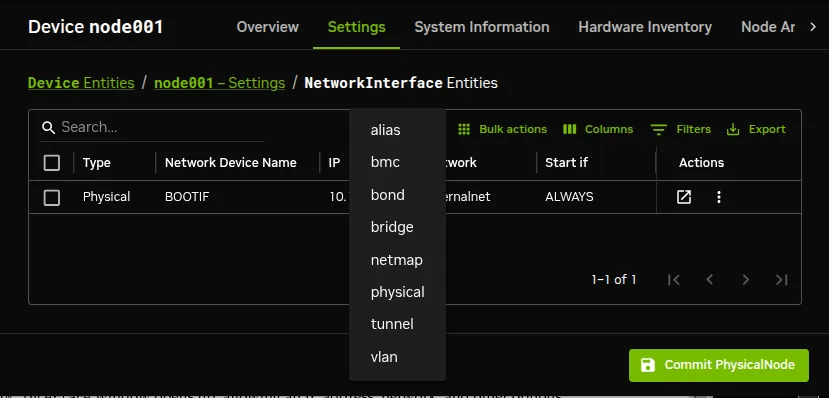The height and width of the screenshot is (398, 829).
Task: Open the Columns chooser
Action: tap(598, 129)
